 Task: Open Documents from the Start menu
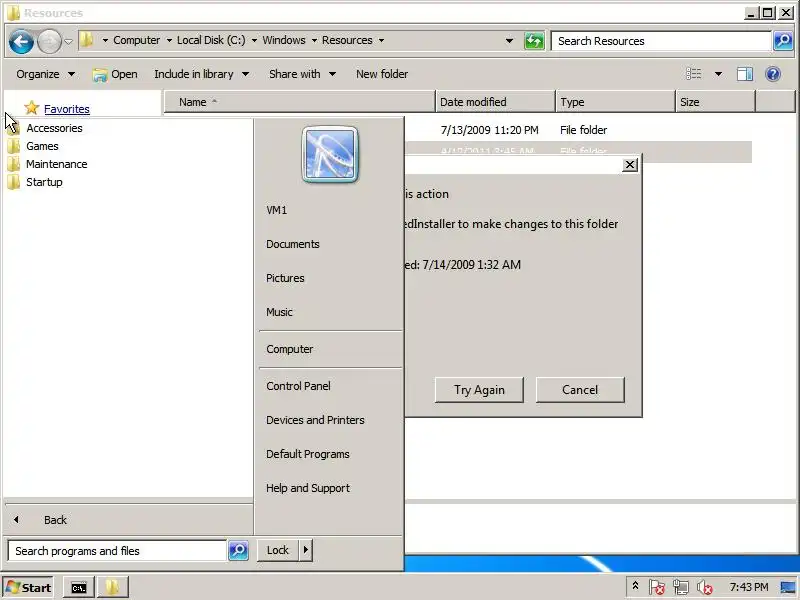(293, 244)
